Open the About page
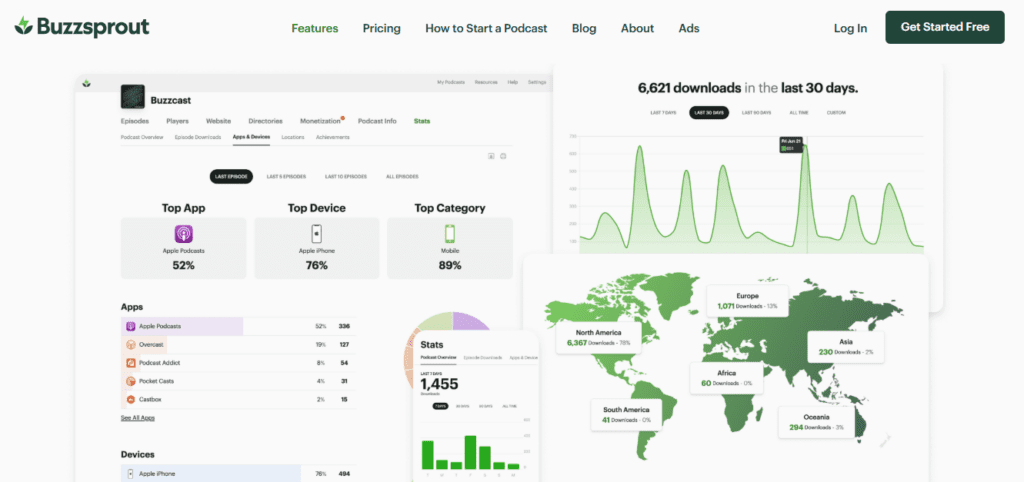 pyautogui.click(x=637, y=28)
